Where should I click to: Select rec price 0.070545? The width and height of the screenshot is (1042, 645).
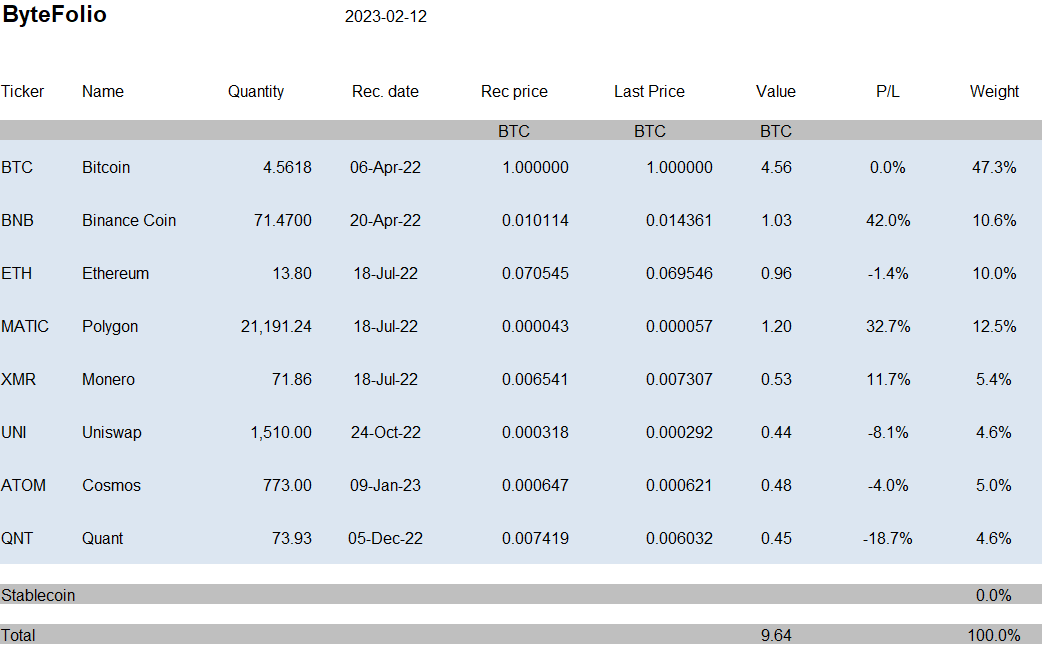click(x=535, y=274)
